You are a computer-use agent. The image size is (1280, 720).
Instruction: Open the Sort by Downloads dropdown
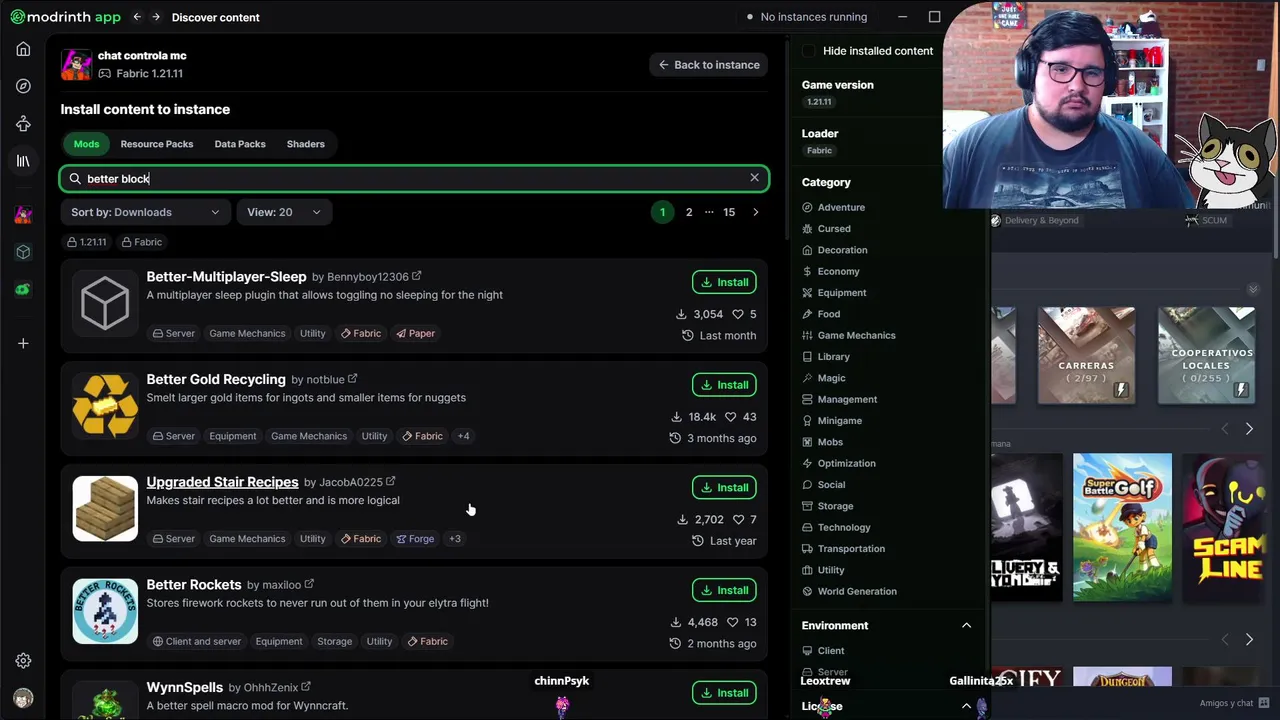pos(145,212)
